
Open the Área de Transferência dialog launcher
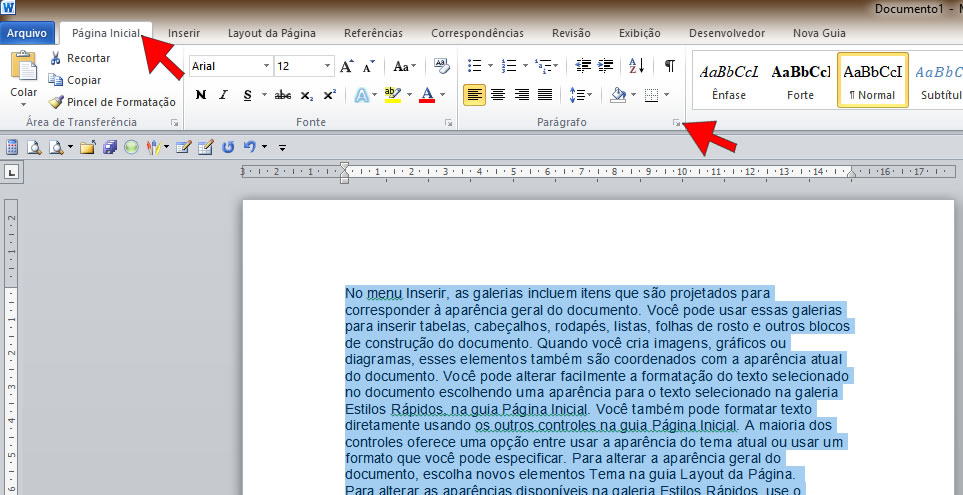click(x=174, y=123)
